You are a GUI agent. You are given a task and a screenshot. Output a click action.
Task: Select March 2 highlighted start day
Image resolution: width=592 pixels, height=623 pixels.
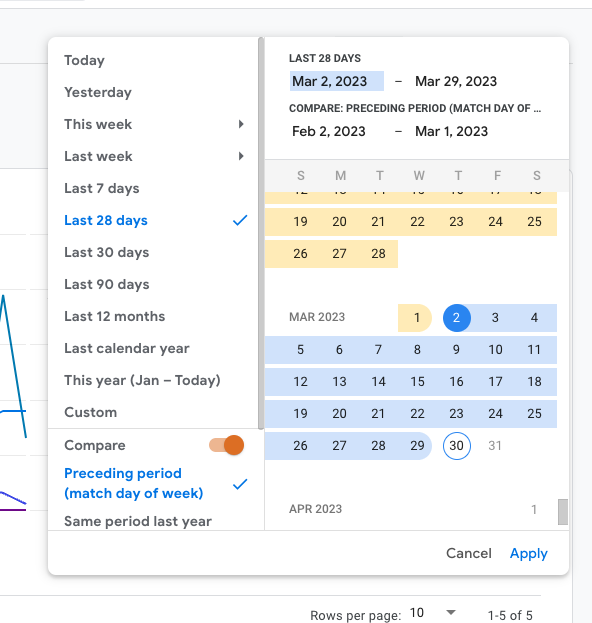point(457,318)
